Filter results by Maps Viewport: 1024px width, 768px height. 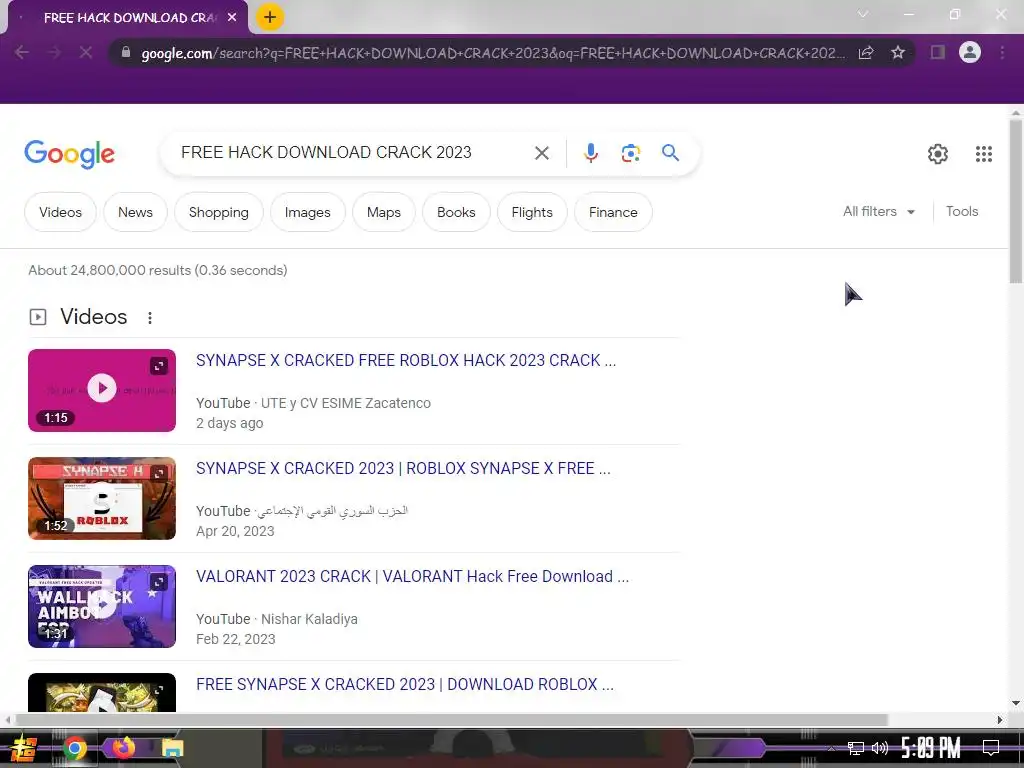(x=384, y=212)
